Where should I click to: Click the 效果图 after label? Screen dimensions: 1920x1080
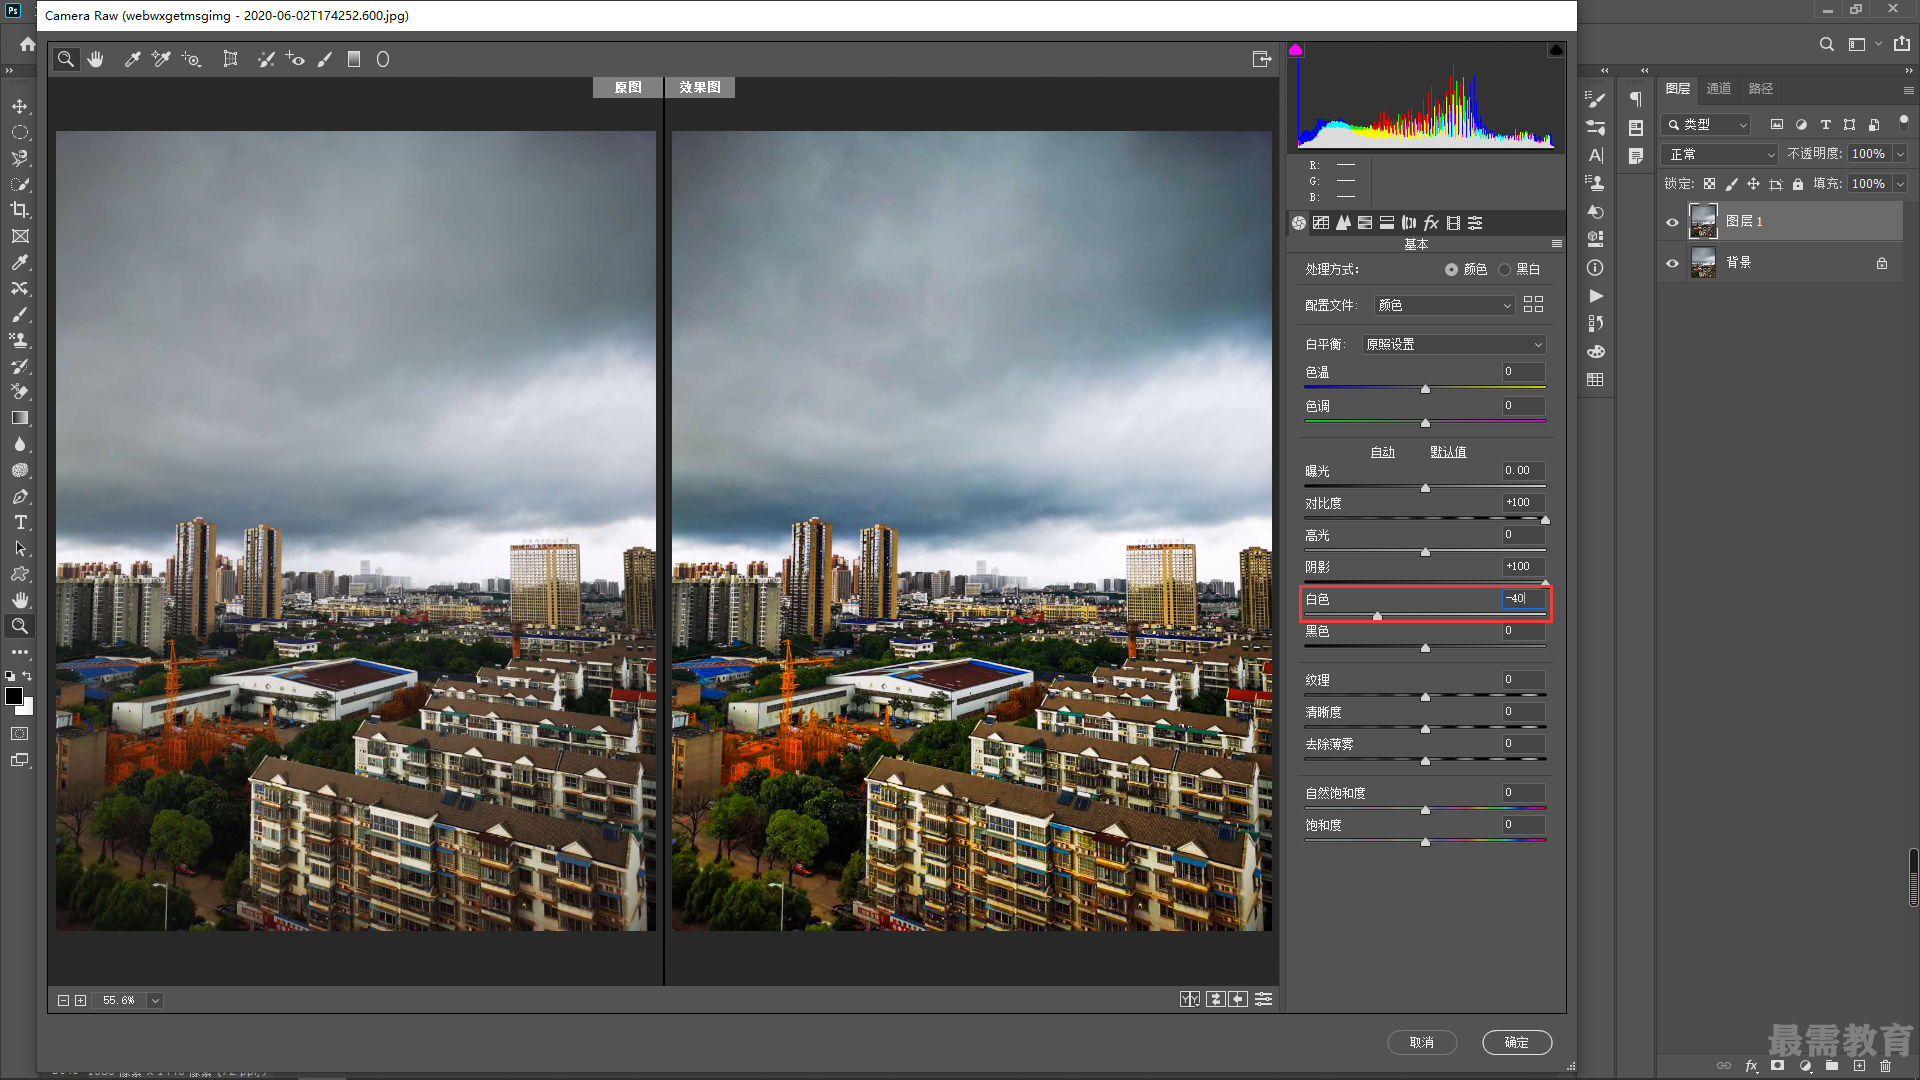tap(700, 87)
